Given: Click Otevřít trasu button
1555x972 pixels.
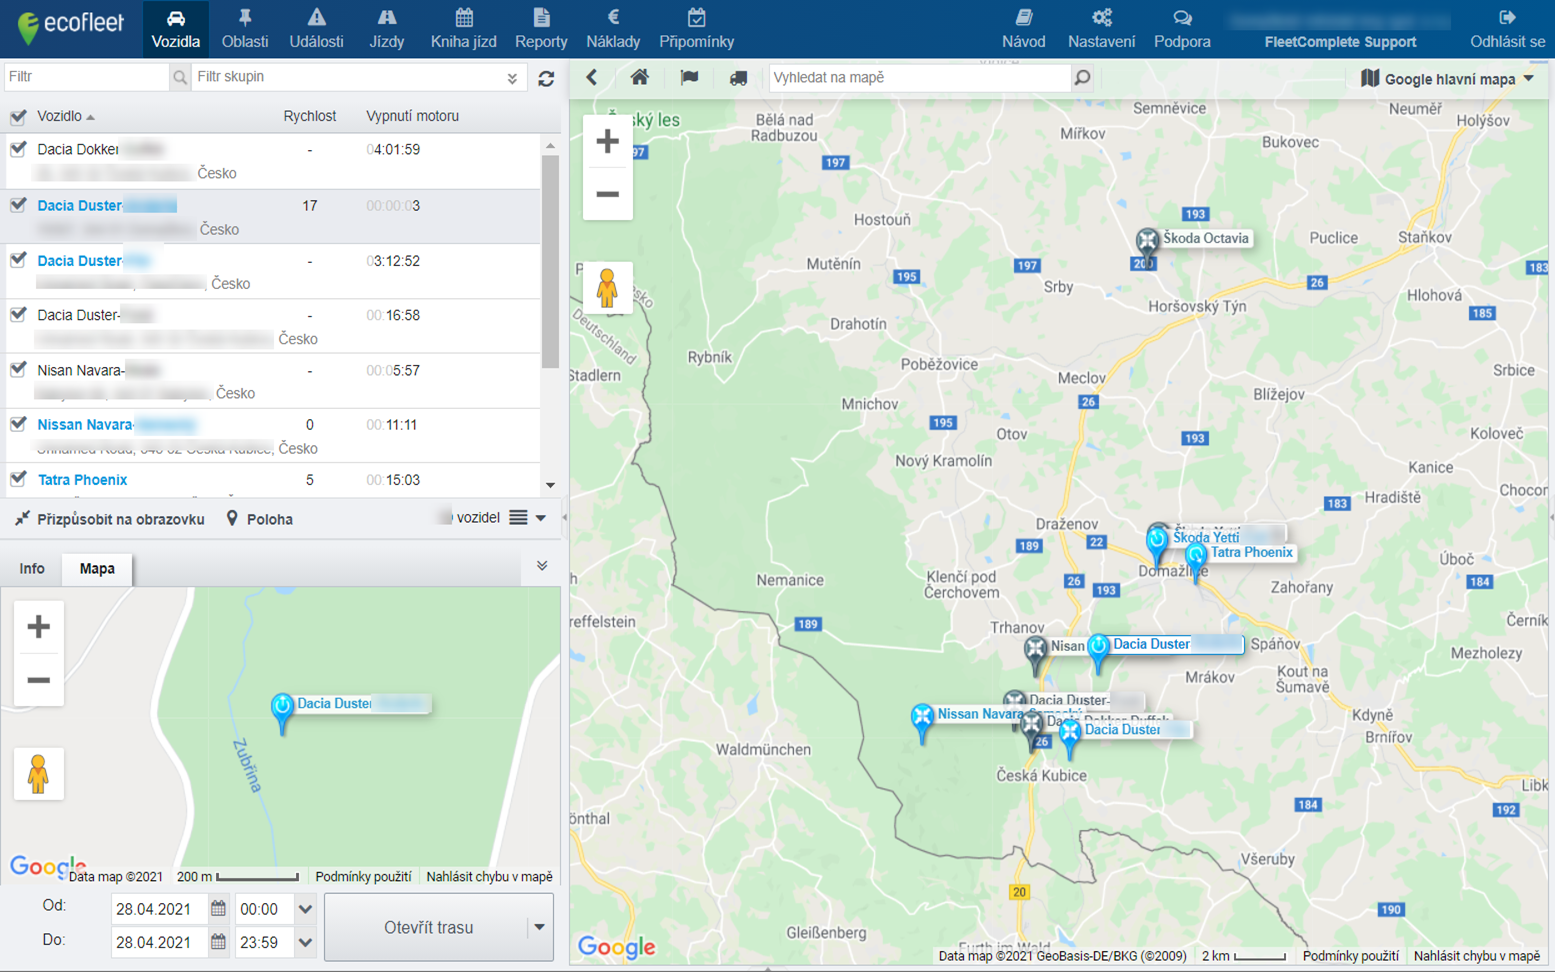Looking at the screenshot, I should 428,928.
